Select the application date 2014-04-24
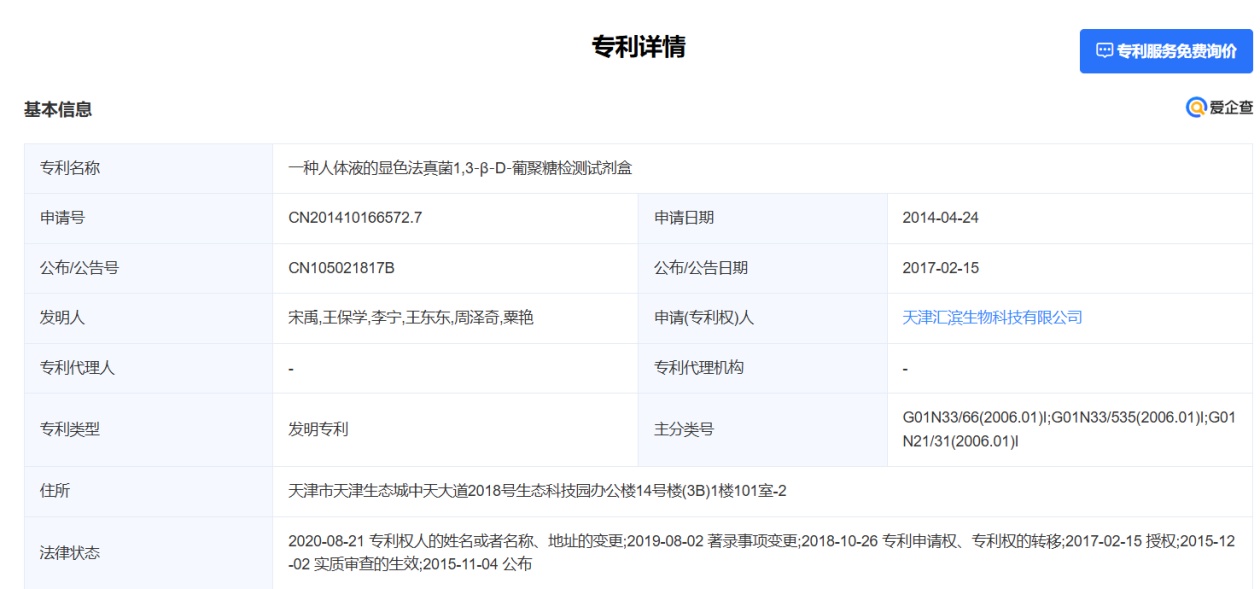 939,218
